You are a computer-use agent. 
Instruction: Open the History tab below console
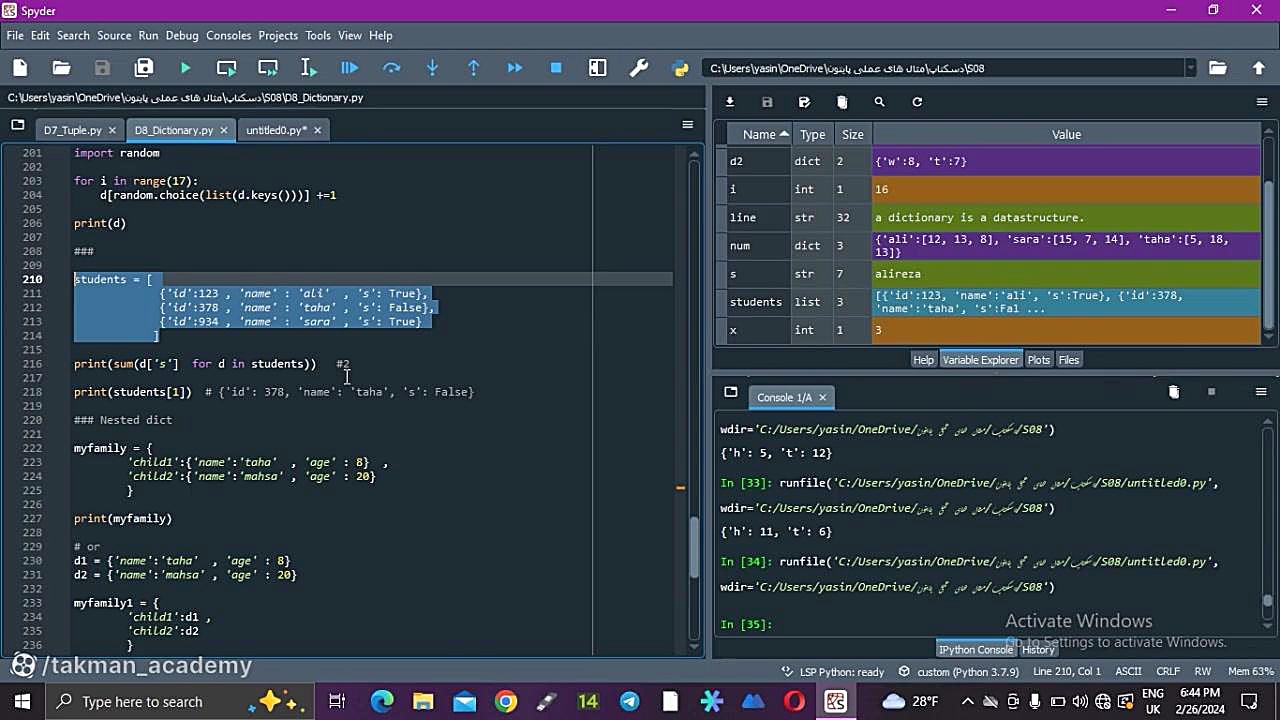(1038, 650)
